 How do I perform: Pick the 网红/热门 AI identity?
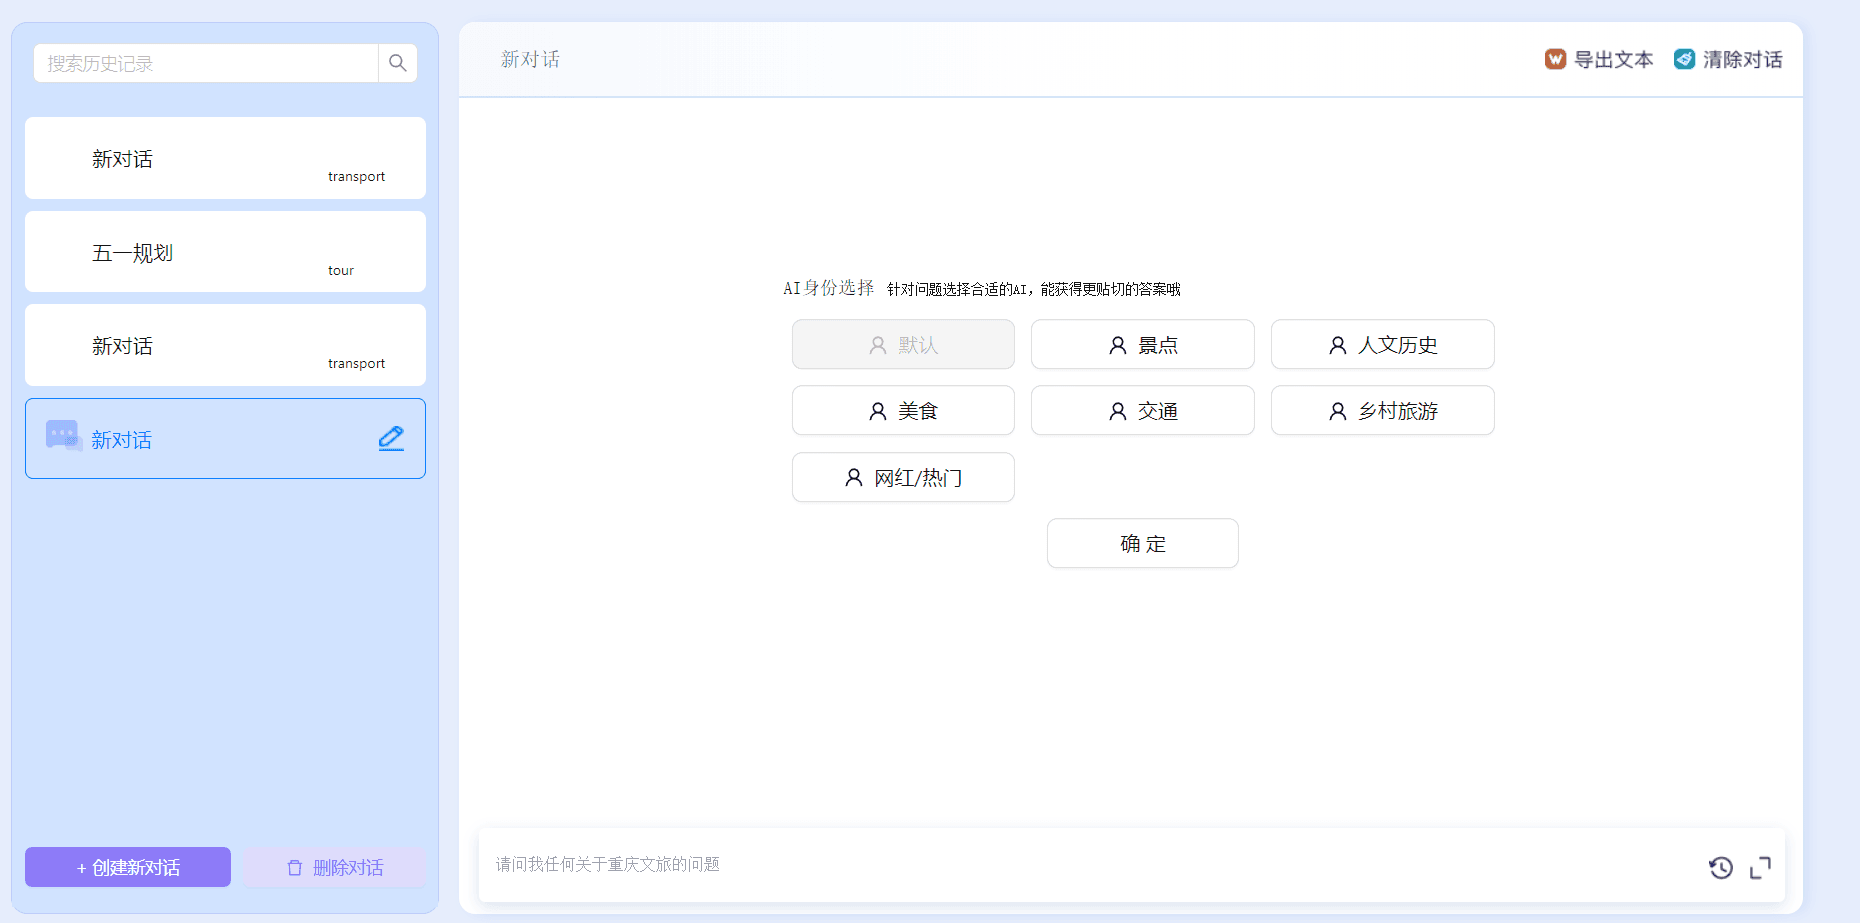[903, 478]
